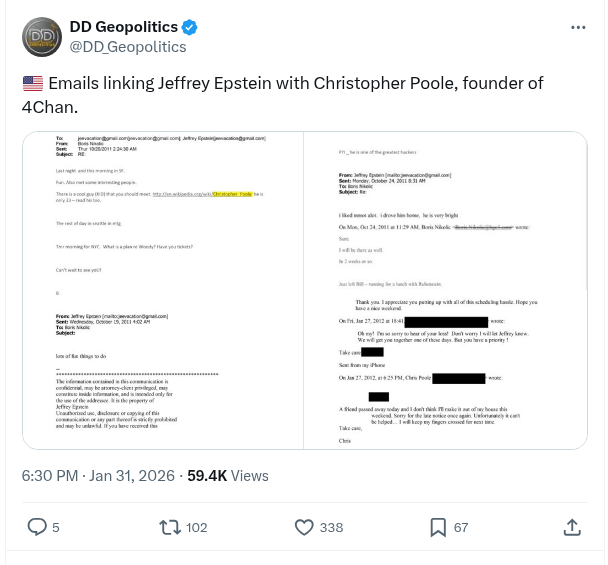Click the 67 bookmarks count

[461, 527]
